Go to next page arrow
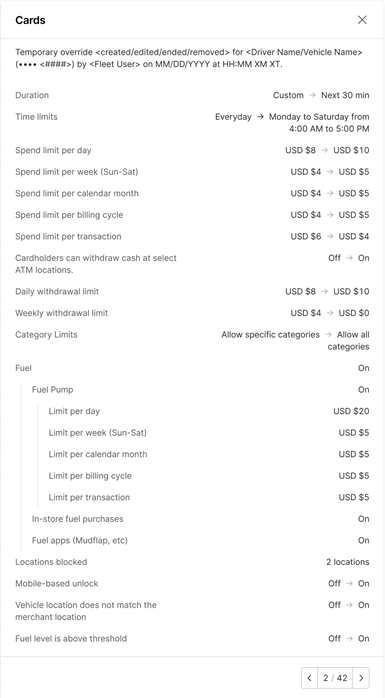Screen dimensions: 385x698 (x=361, y=678)
